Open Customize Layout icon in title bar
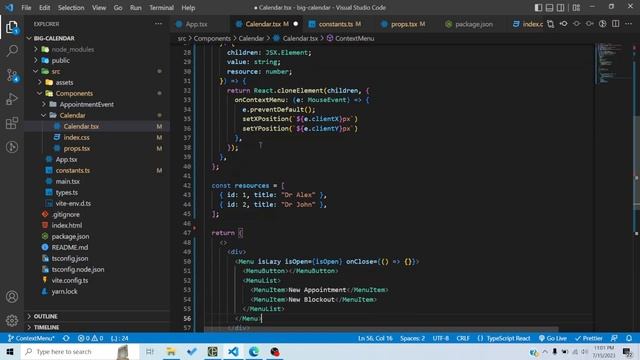 click(576, 7)
